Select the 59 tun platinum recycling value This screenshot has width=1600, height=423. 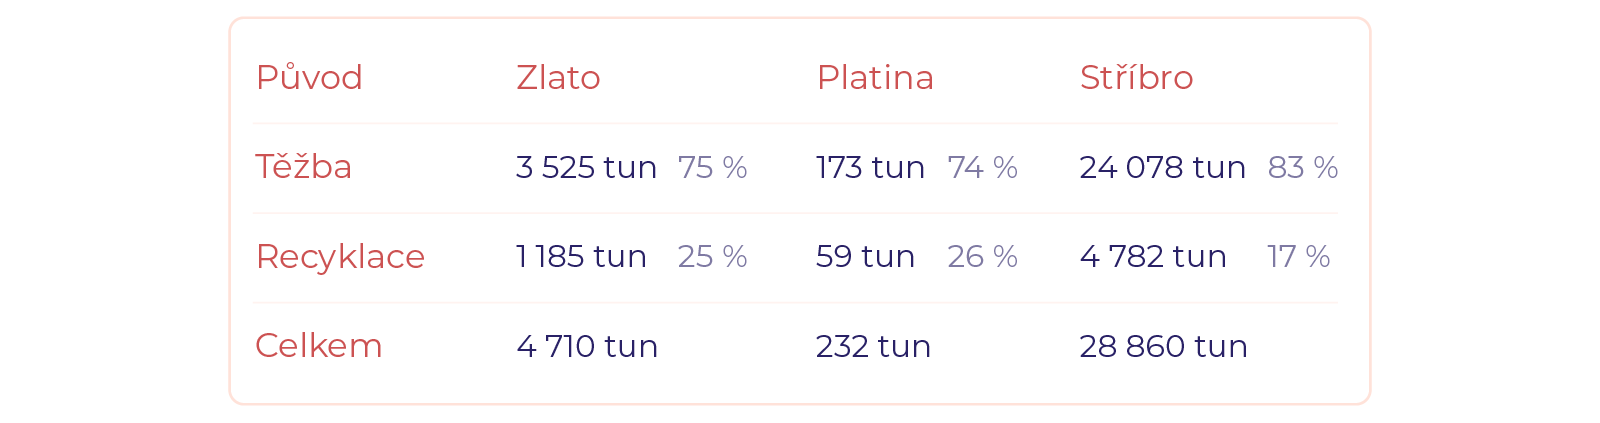click(865, 257)
